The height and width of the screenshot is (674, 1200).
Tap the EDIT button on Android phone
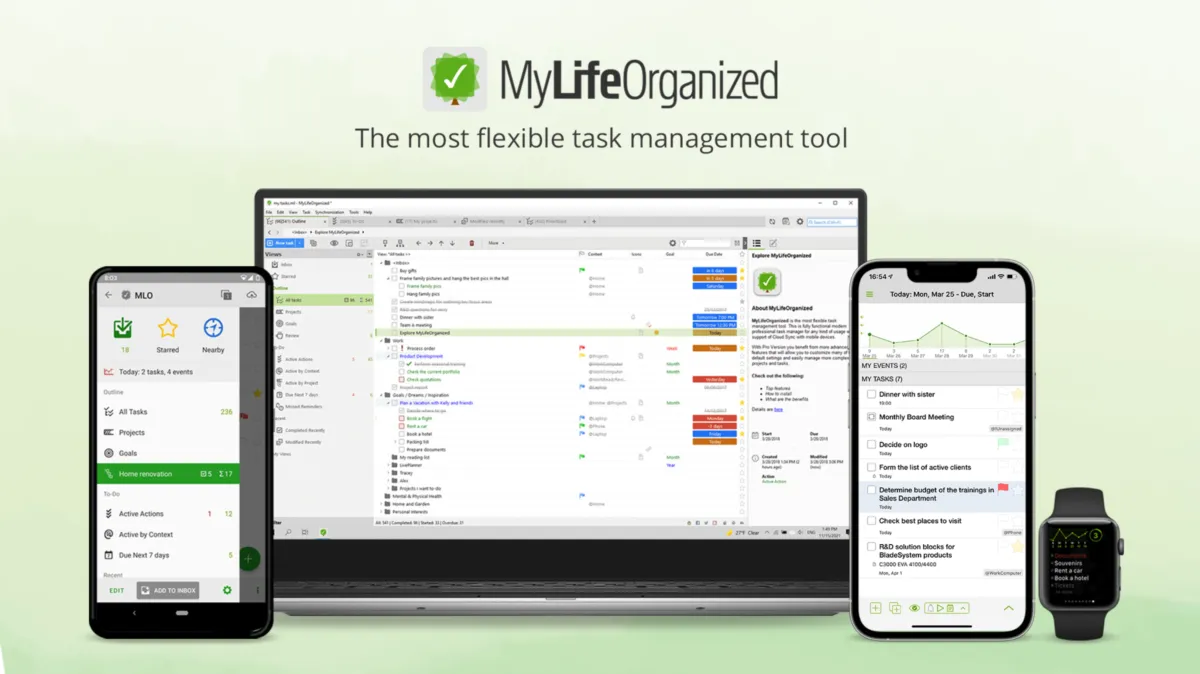tap(117, 591)
